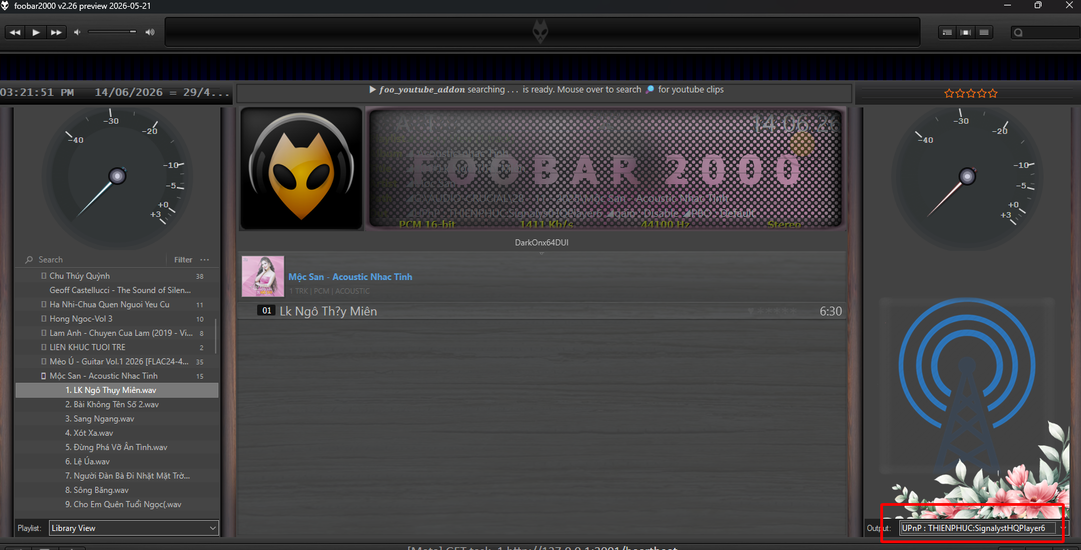Expand the LIEN KHUC TUOI TRE folder

[x=43, y=347]
